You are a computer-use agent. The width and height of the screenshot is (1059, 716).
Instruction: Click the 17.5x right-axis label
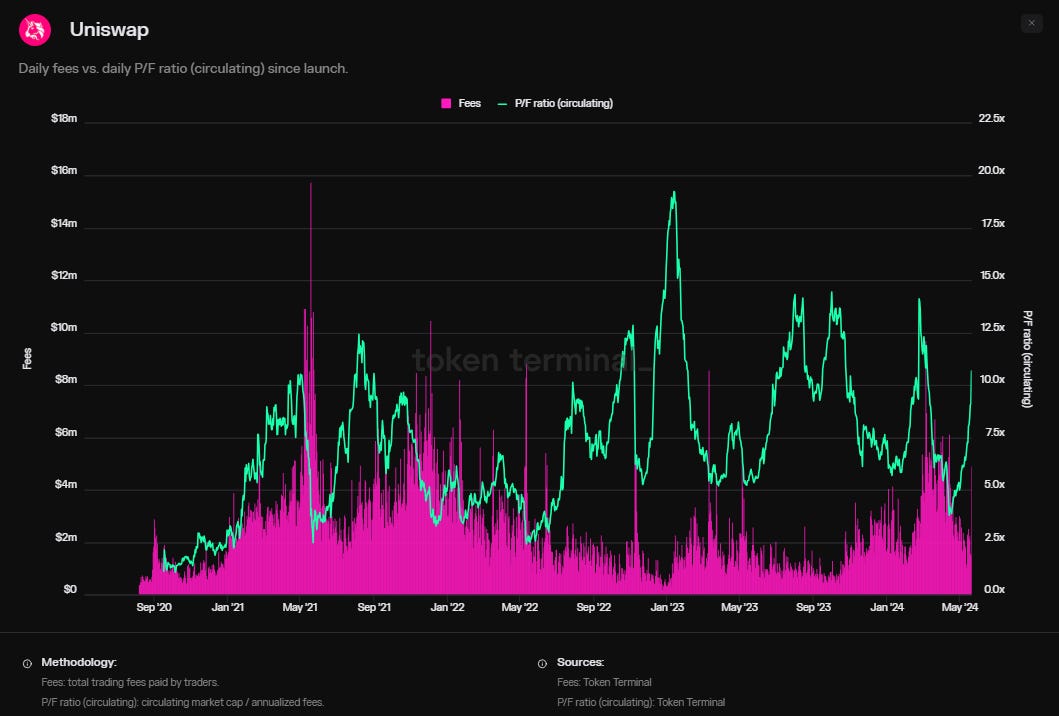click(x=993, y=223)
